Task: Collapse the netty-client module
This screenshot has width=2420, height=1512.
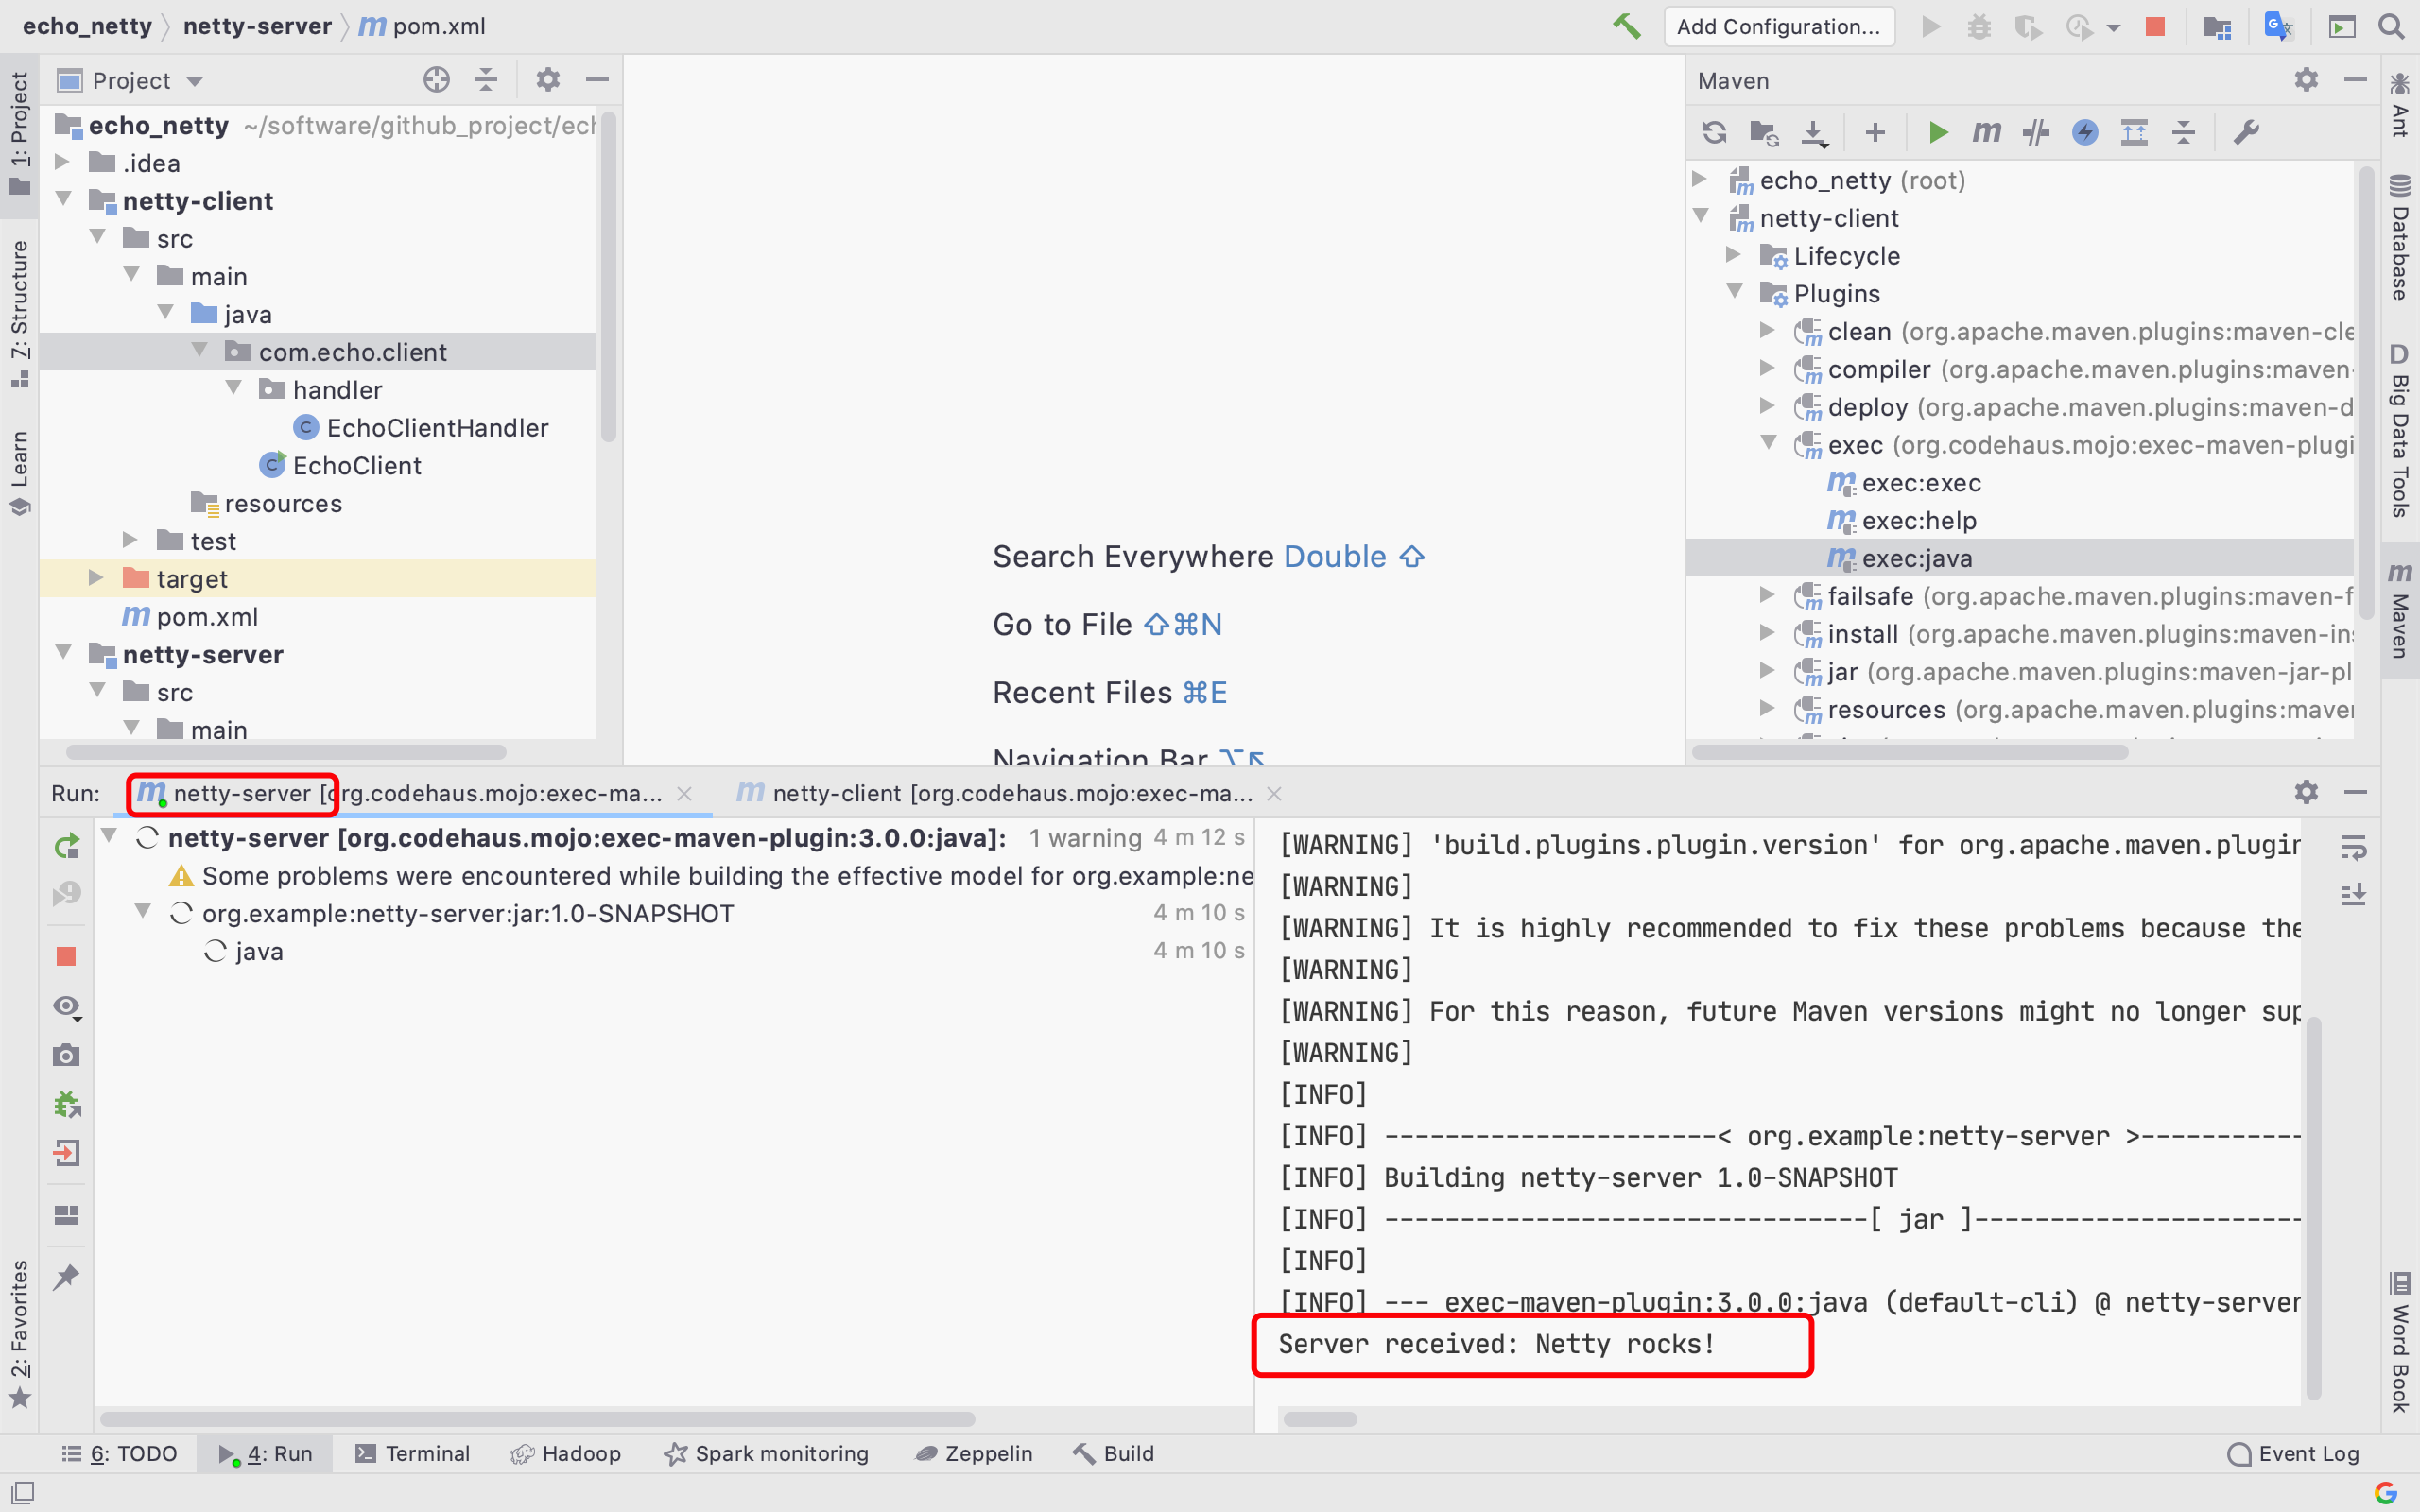Action: click(x=62, y=199)
